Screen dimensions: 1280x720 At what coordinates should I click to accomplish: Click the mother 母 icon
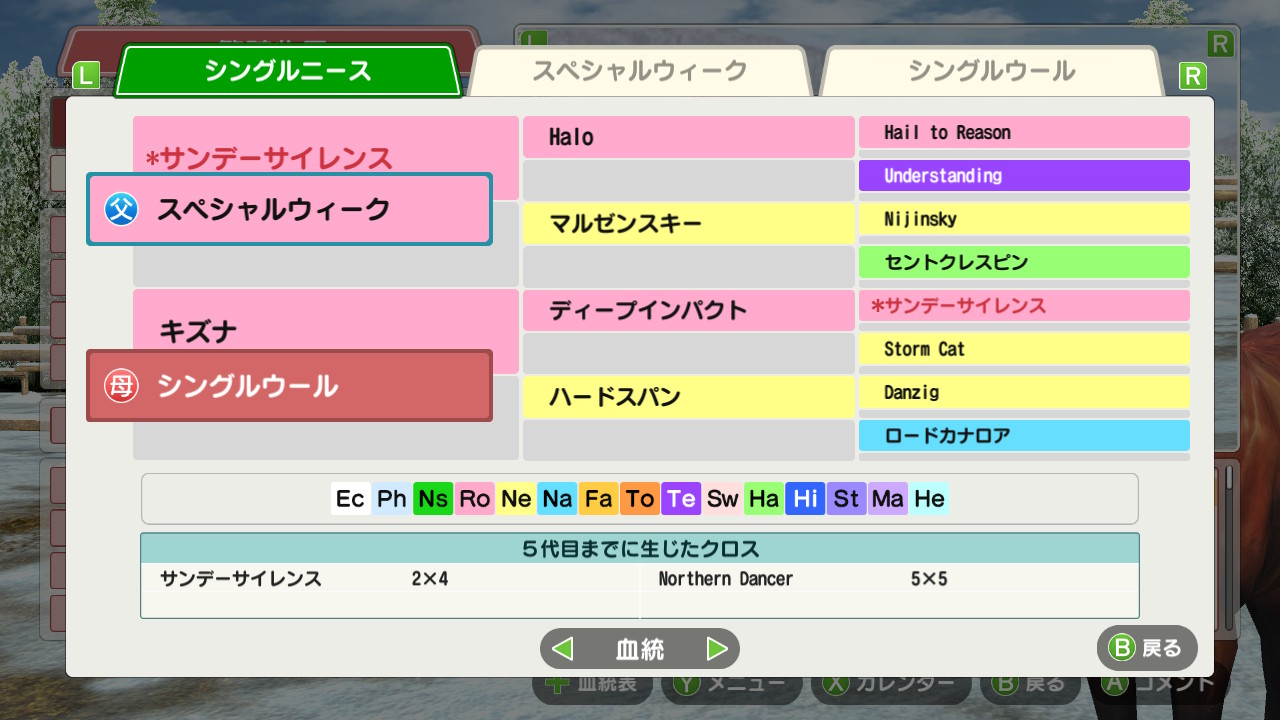122,386
